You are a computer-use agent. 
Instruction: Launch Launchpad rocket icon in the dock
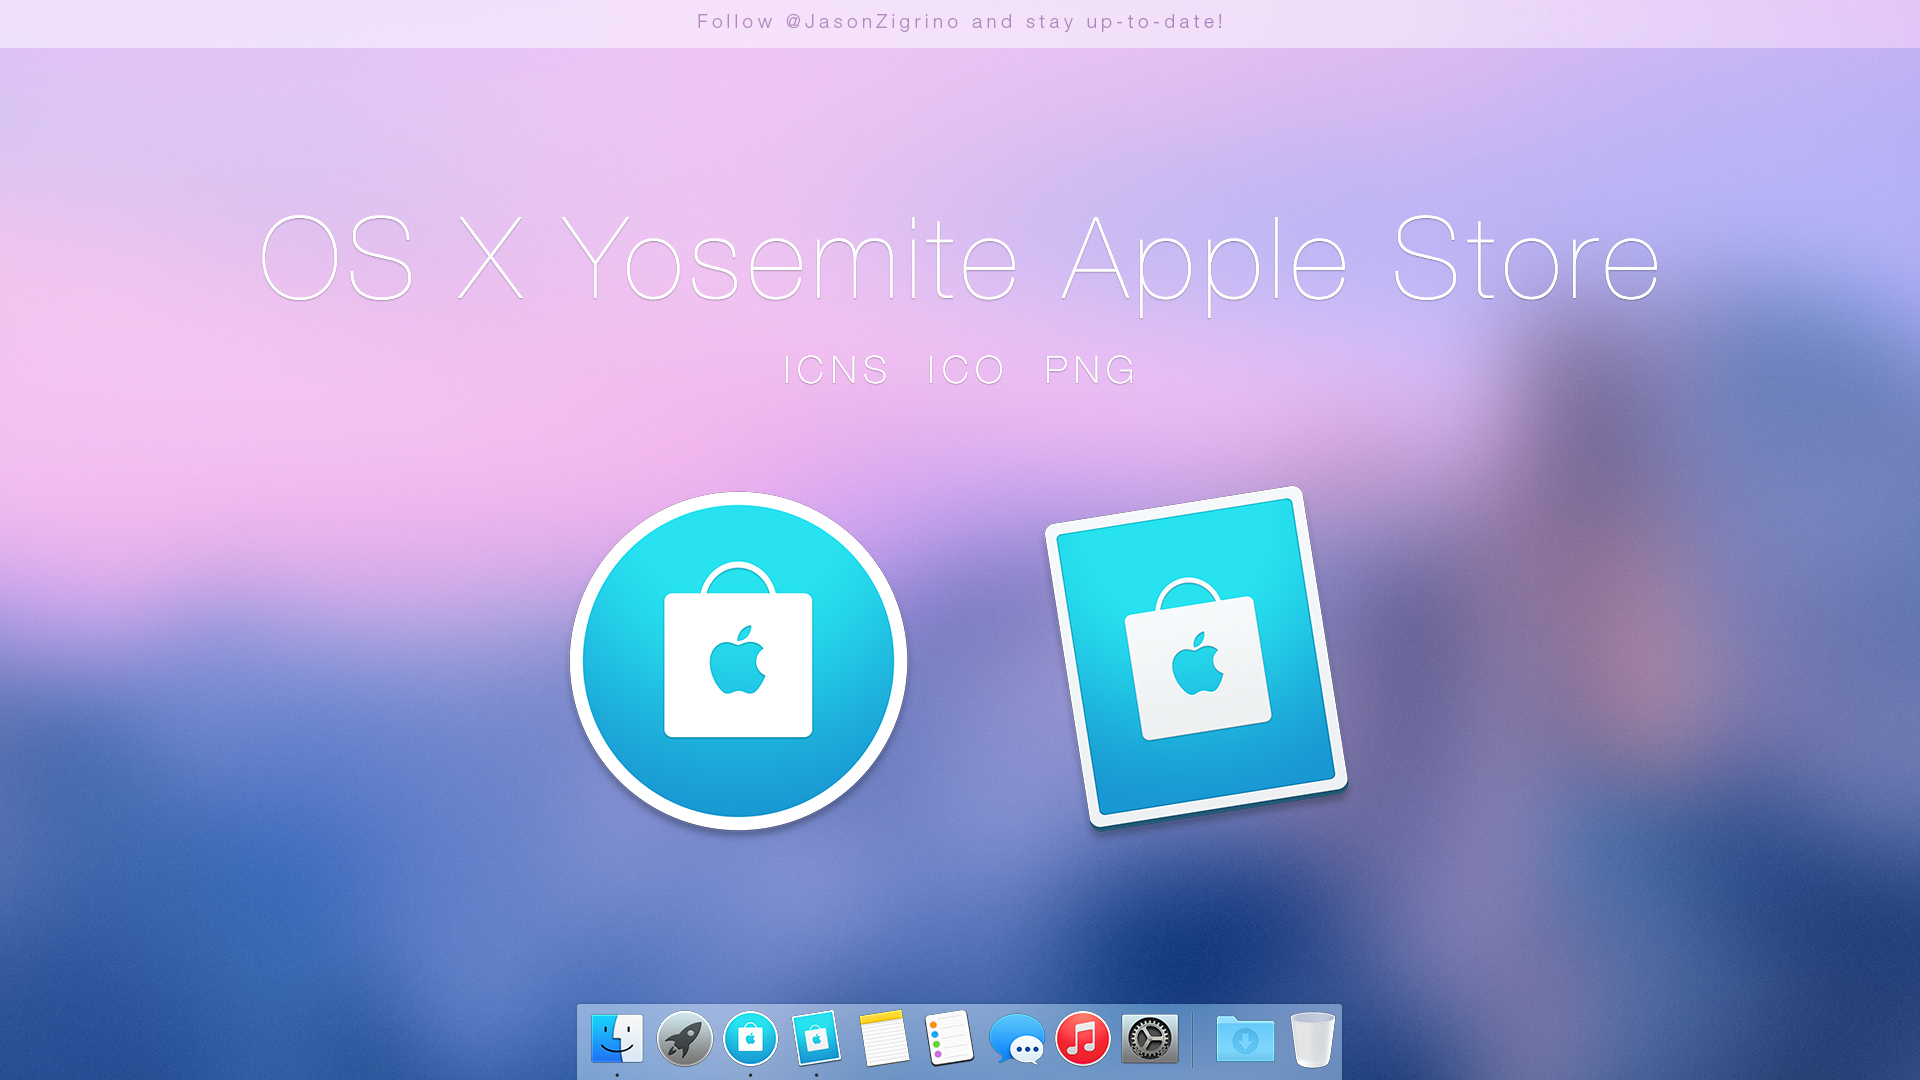(x=684, y=1040)
